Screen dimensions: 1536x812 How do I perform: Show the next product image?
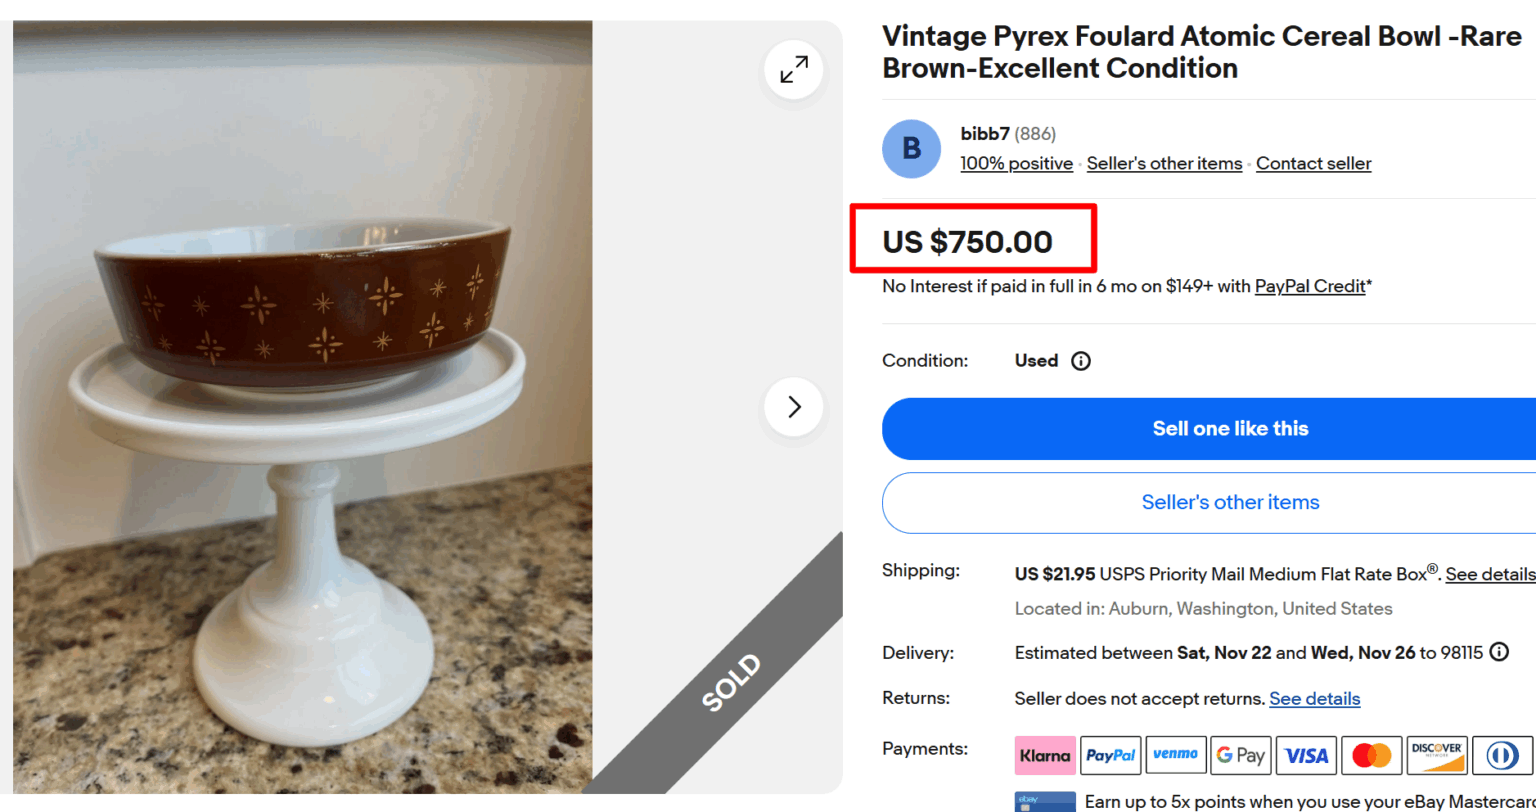(x=793, y=407)
